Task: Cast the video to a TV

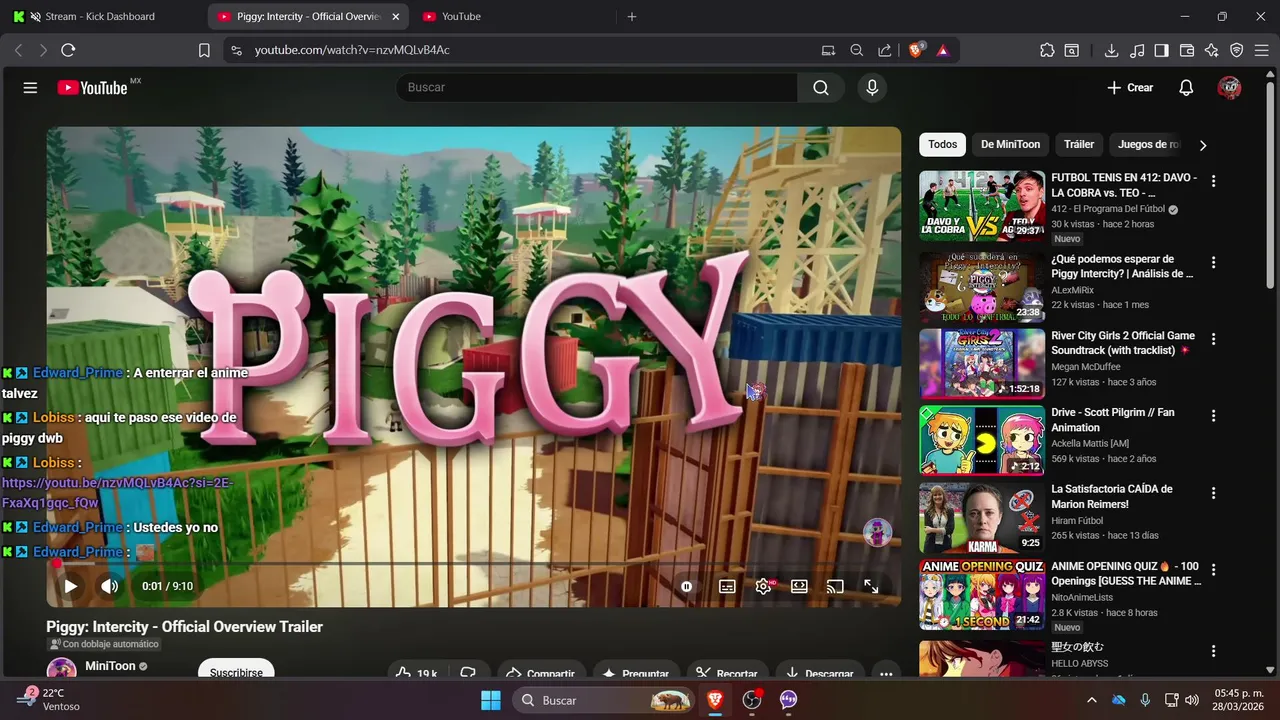Action: [x=835, y=587]
